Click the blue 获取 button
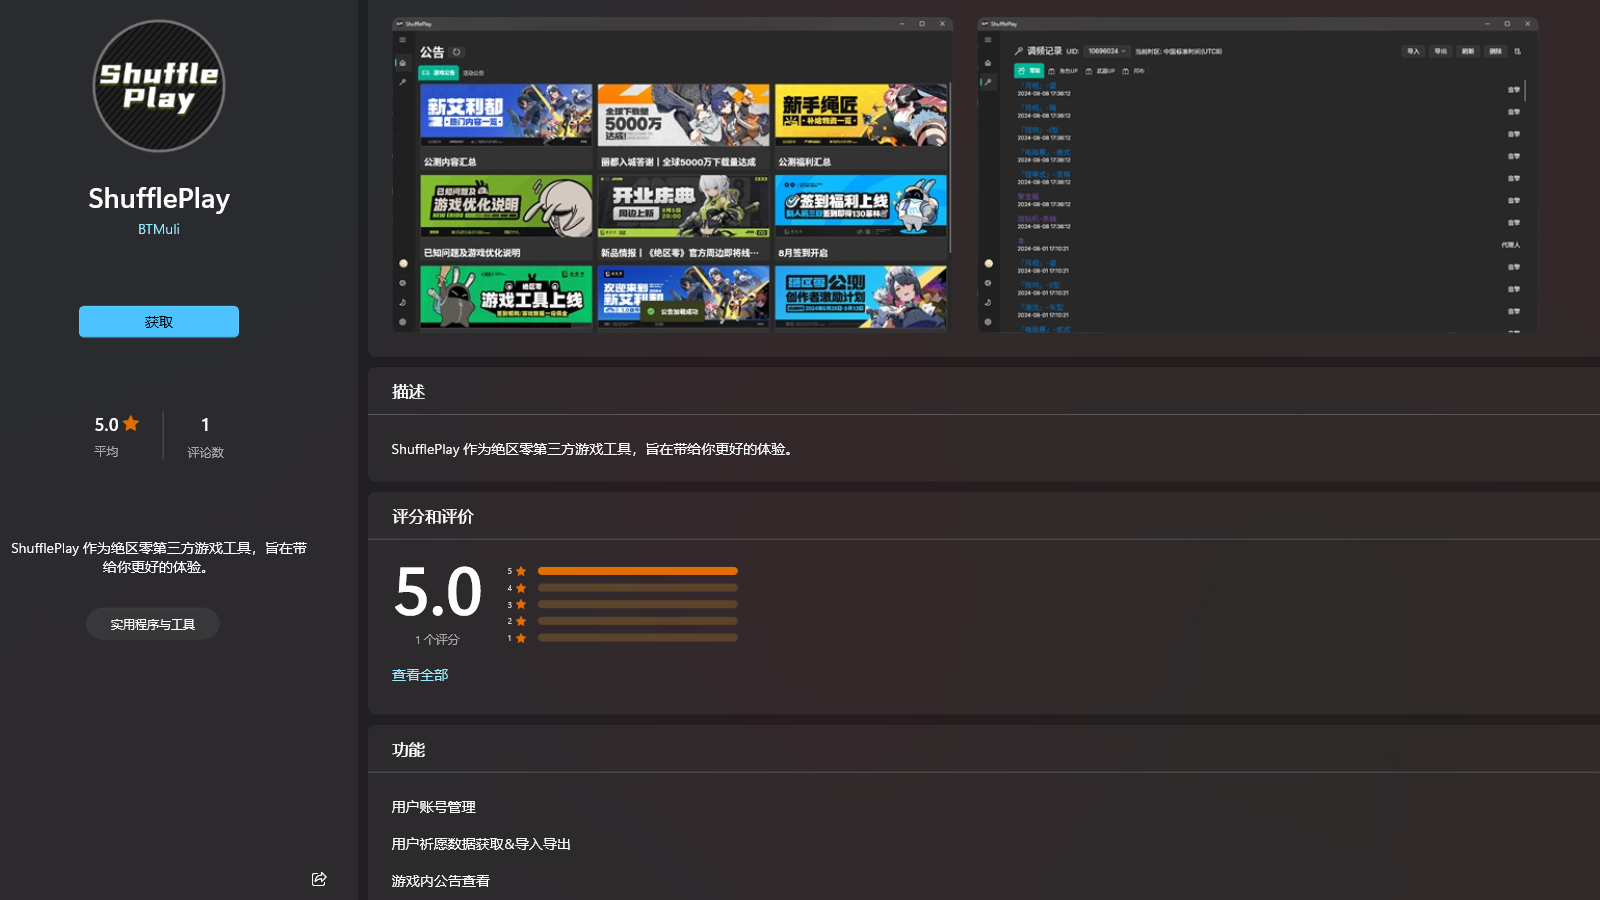1600x900 pixels. tap(158, 321)
